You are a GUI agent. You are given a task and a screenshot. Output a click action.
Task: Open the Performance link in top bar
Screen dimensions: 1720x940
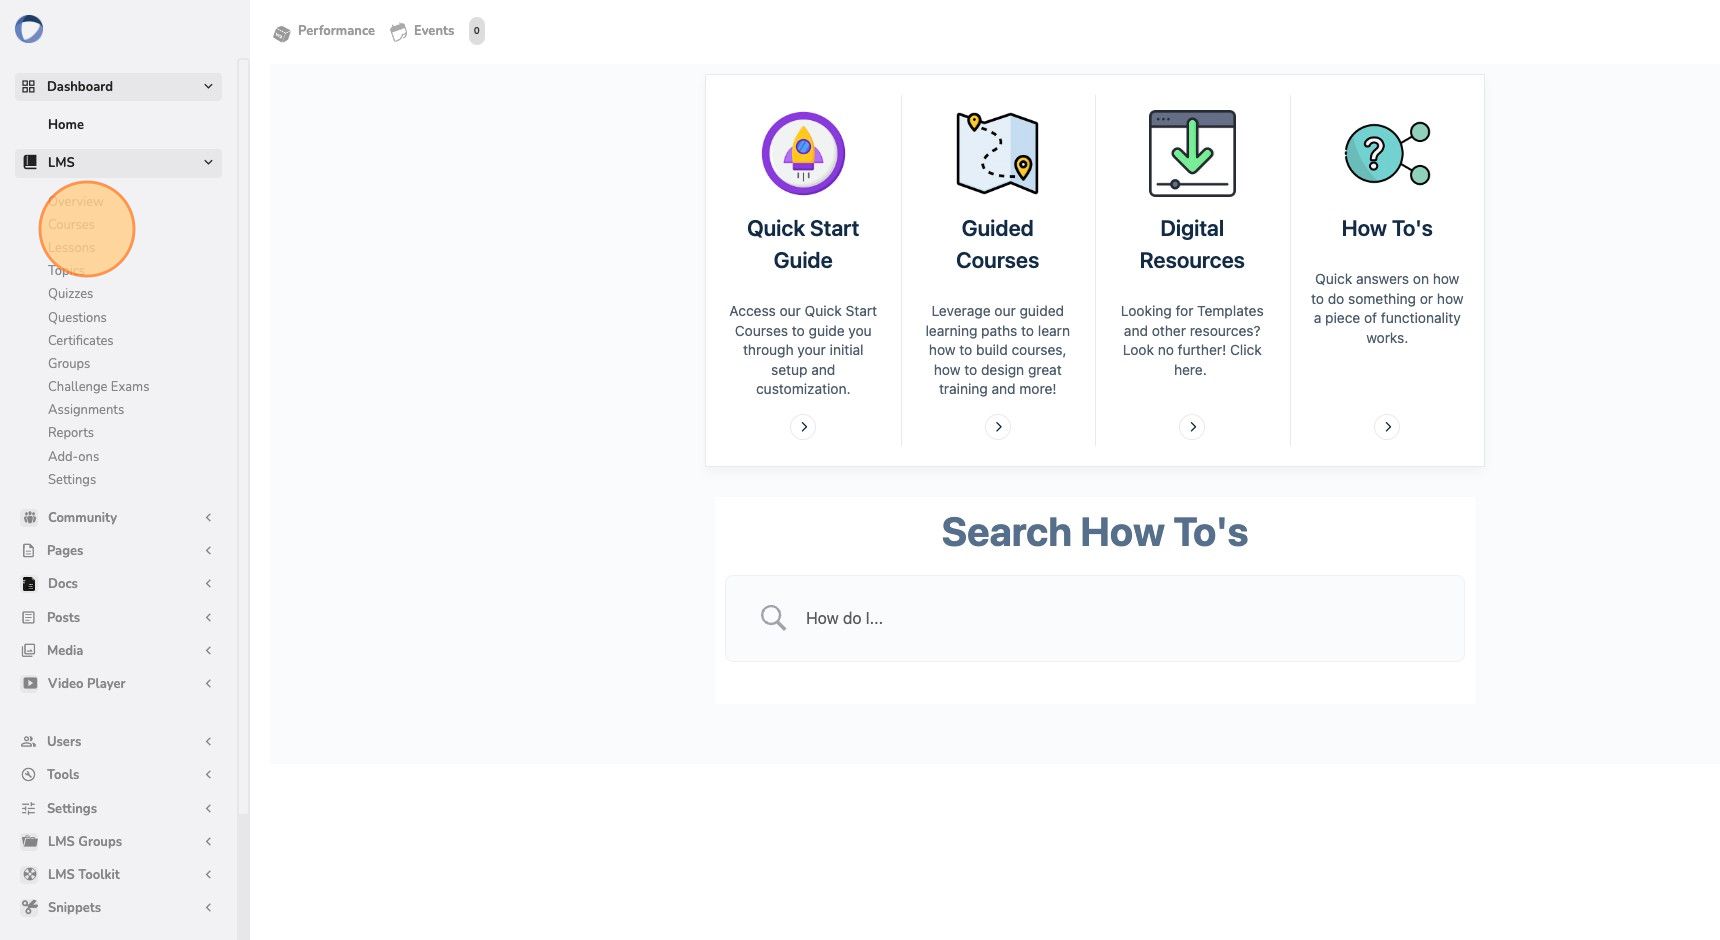click(336, 31)
